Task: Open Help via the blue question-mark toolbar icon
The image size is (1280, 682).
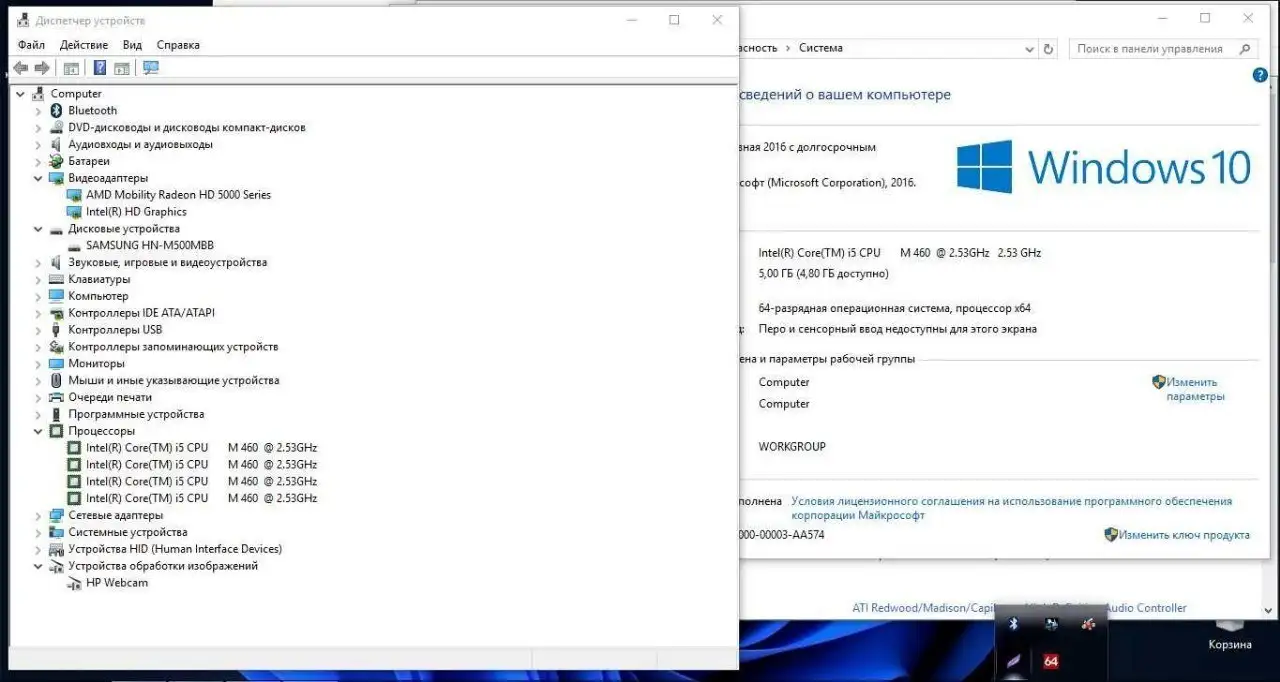Action: click(x=100, y=68)
